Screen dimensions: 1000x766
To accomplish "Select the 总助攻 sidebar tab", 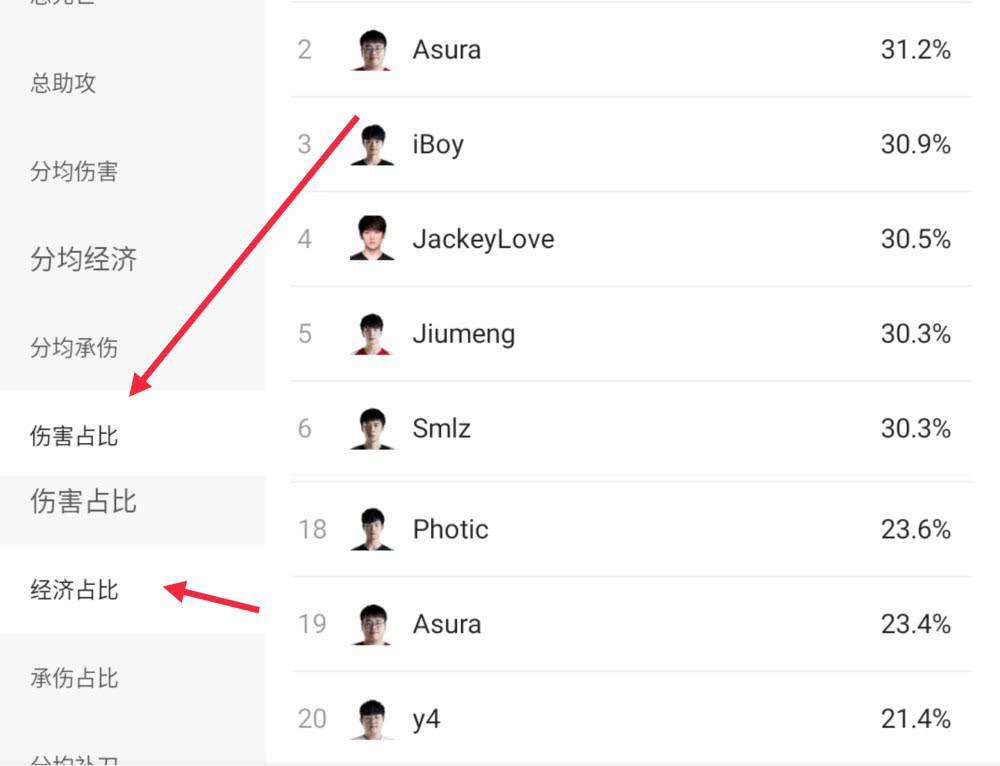I will click(x=63, y=83).
